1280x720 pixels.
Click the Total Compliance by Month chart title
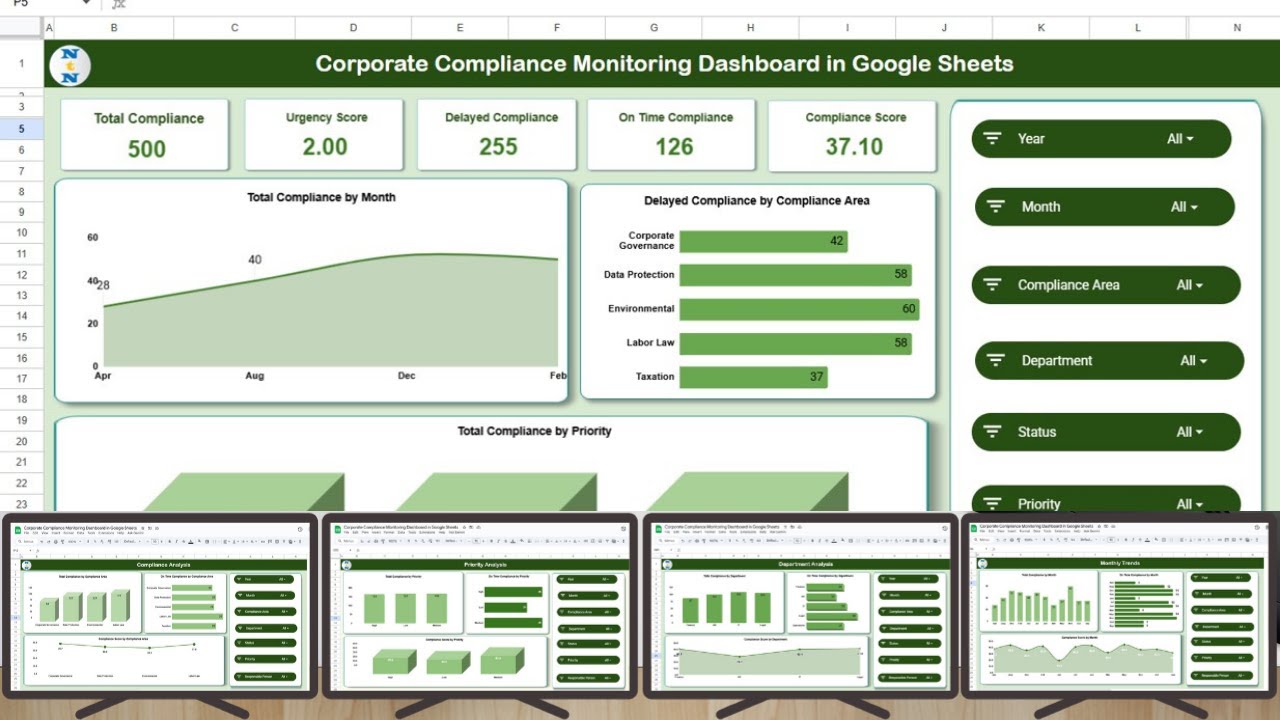321,198
